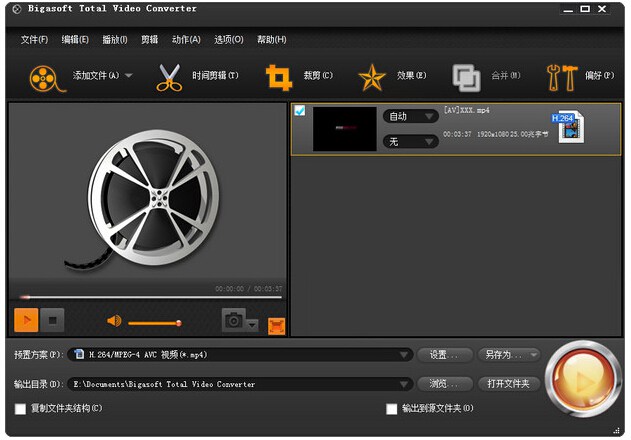Open the 自动 dropdown in file row
Screen dimensions: 631x440
pyautogui.click(x=410, y=116)
